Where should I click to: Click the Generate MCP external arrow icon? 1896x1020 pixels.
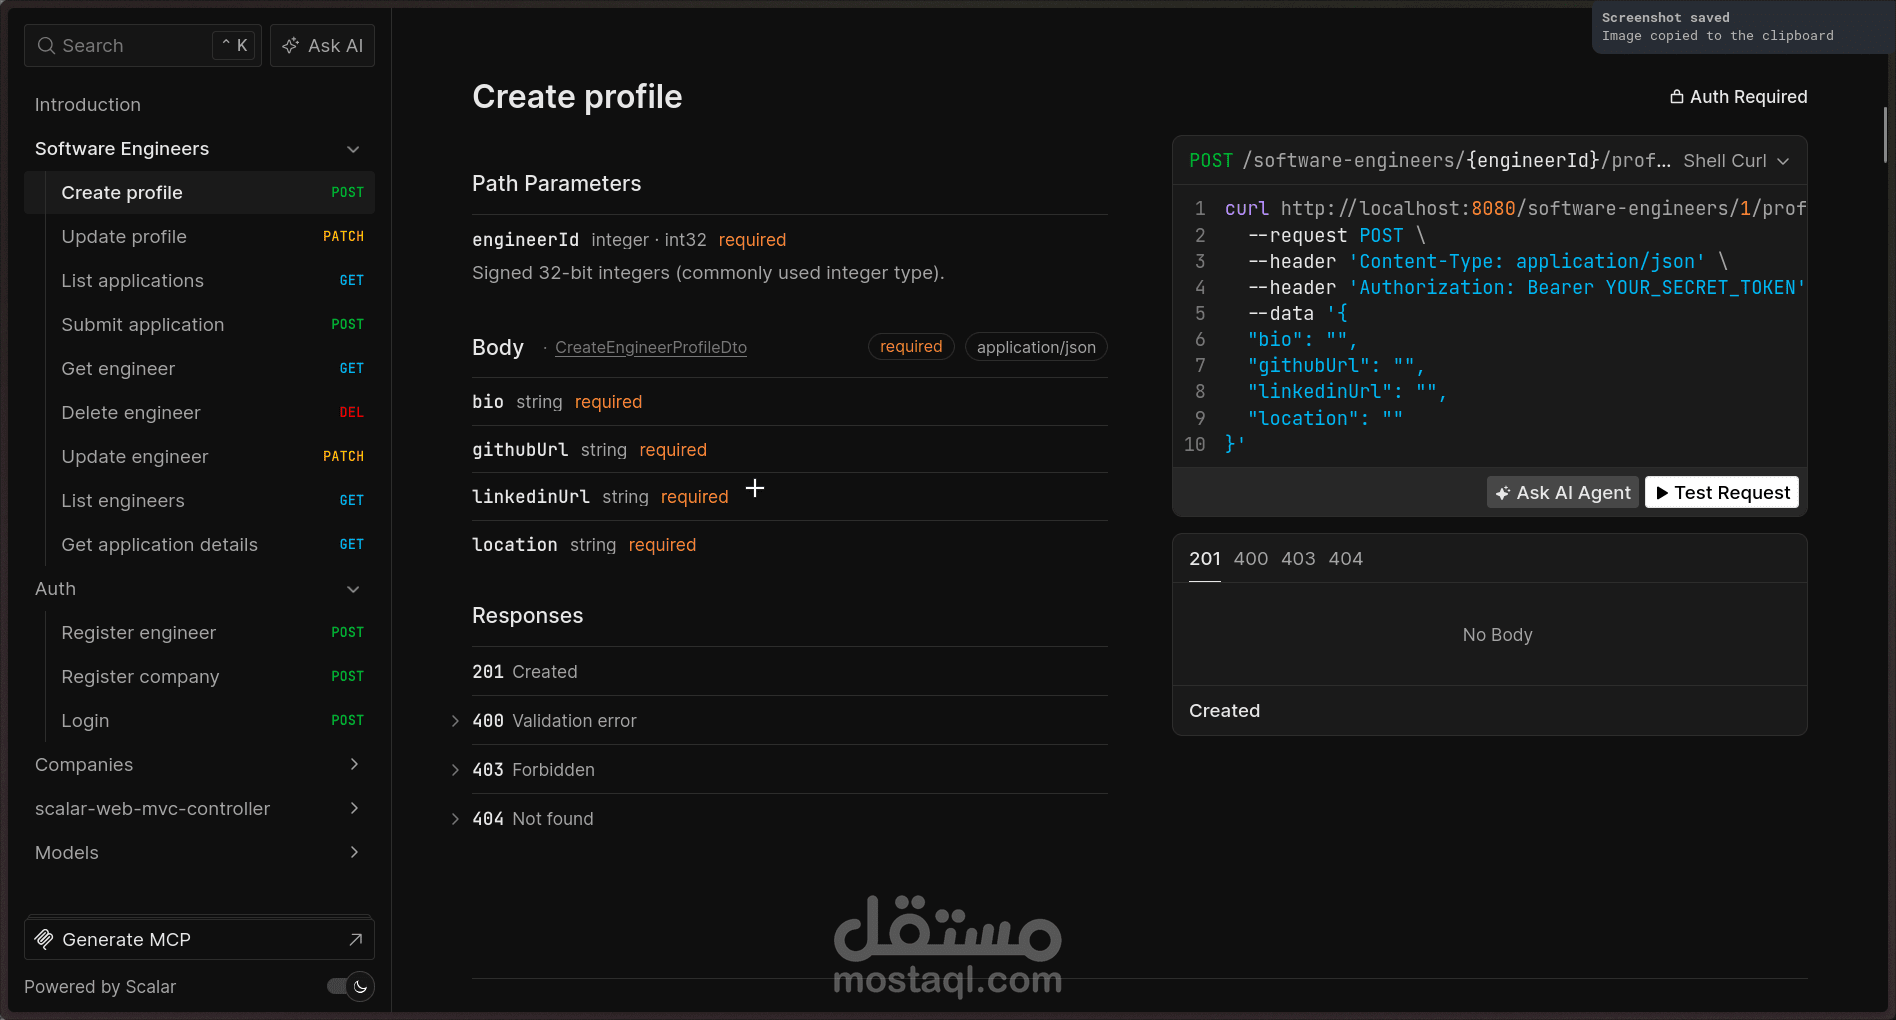pyautogui.click(x=355, y=940)
